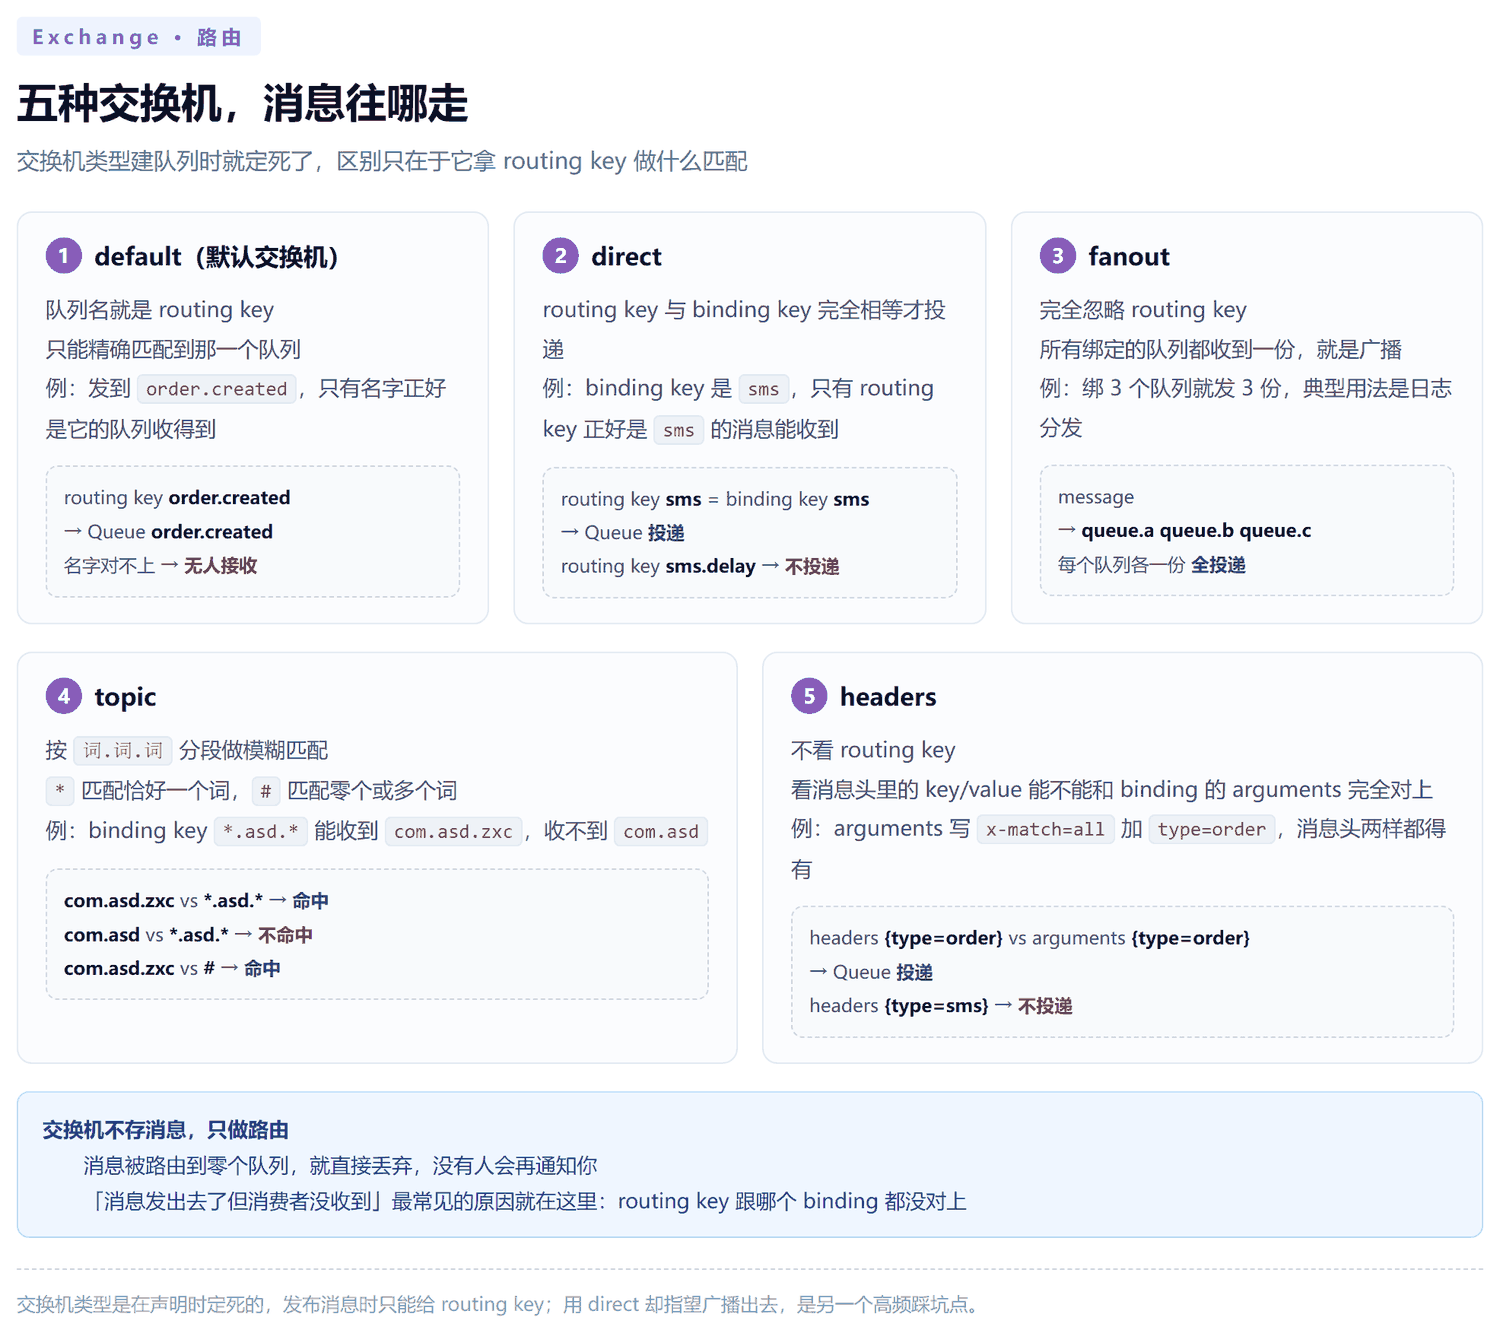Click the line "com.asd vs *.asd.* → 不命中"
This screenshot has width=1500, height=1333.
pyautogui.click(x=188, y=934)
